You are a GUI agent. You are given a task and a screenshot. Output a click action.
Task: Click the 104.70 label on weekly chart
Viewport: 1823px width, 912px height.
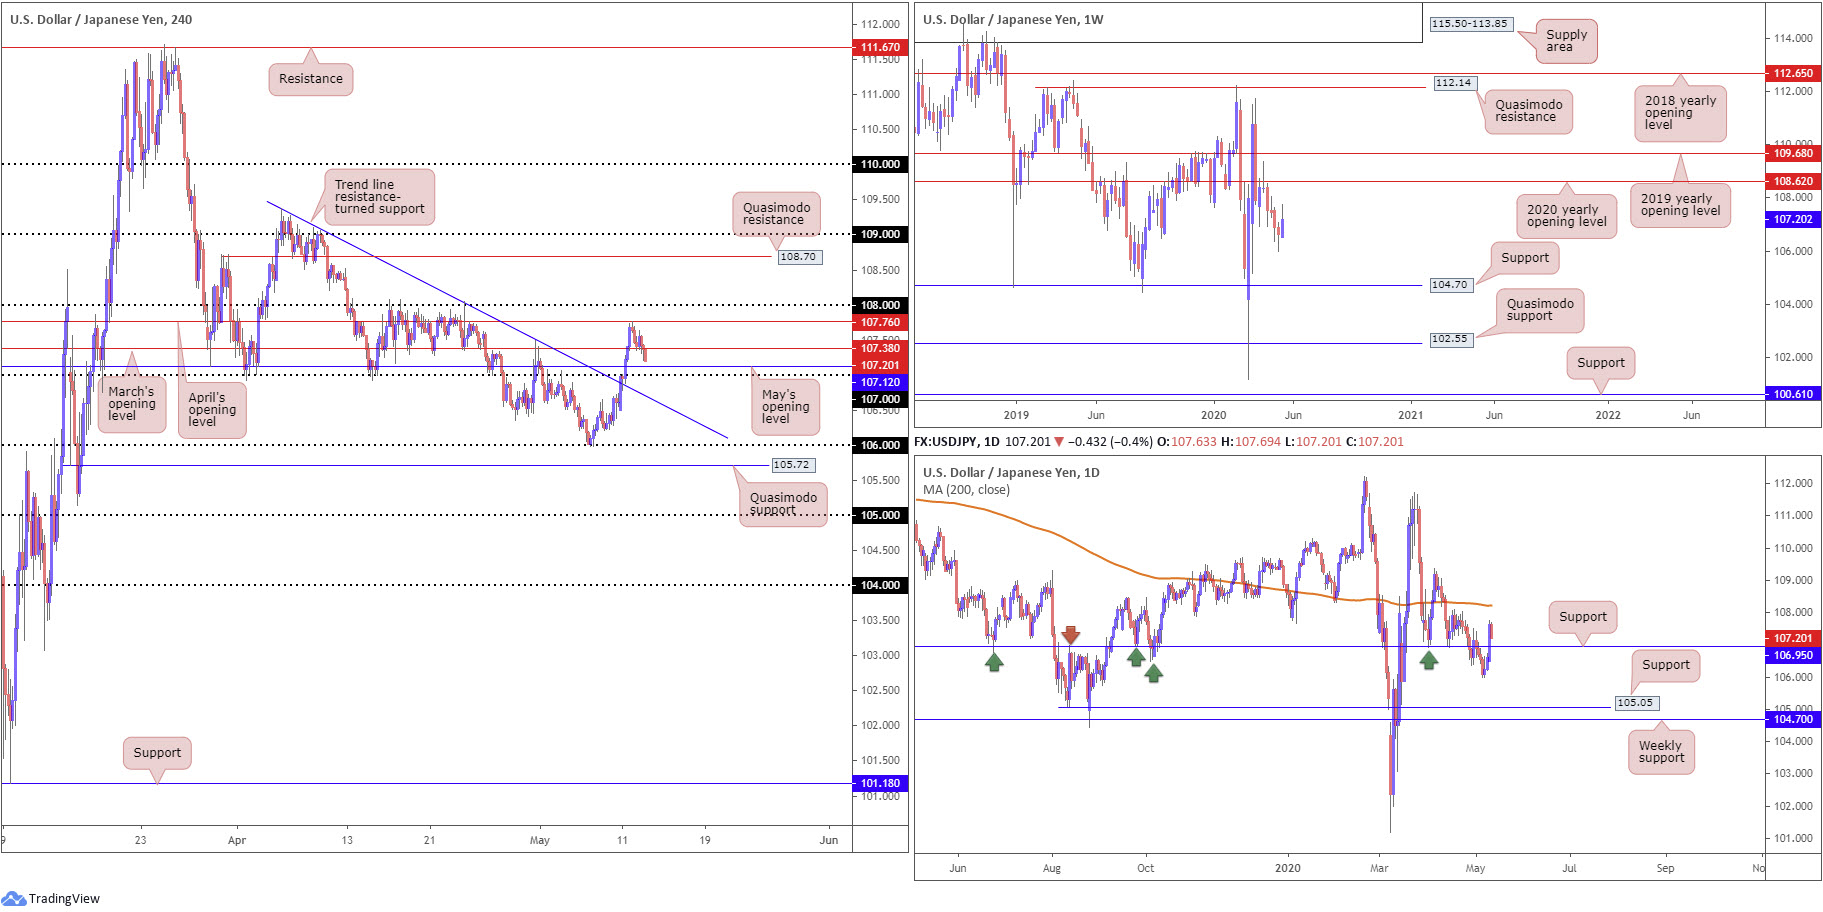[x=1449, y=285]
